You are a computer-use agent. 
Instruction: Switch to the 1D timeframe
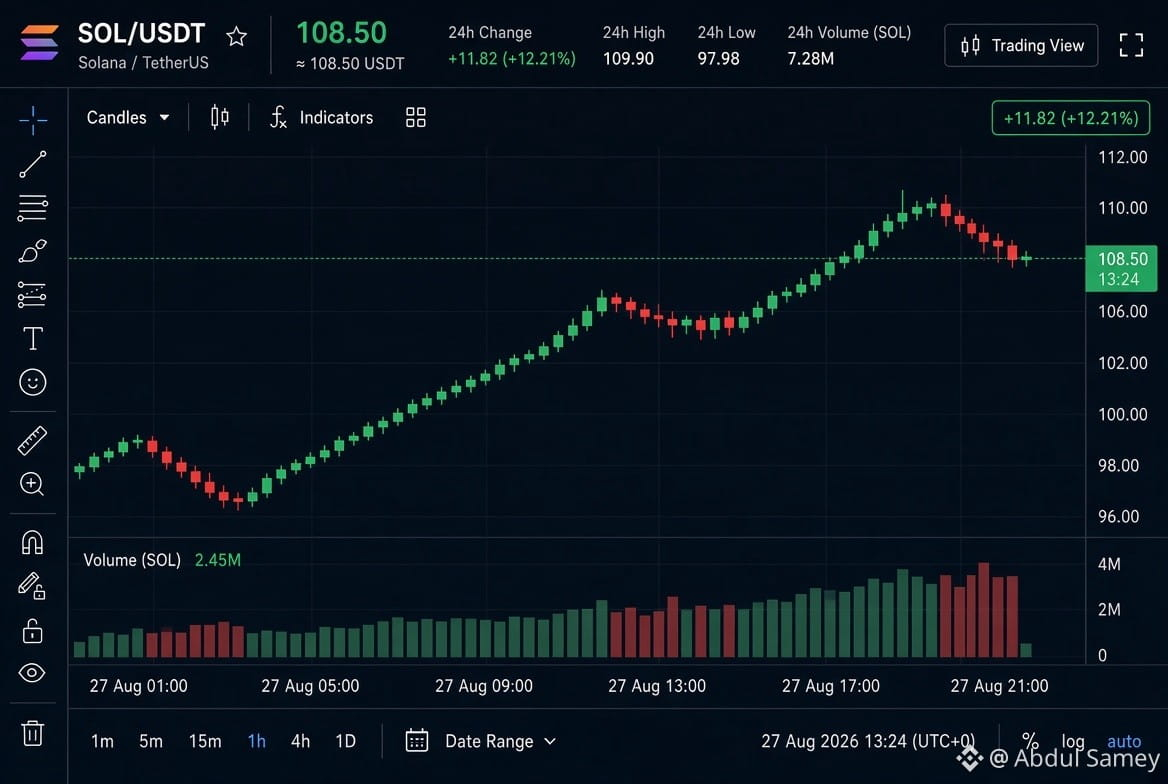pyautogui.click(x=346, y=742)
